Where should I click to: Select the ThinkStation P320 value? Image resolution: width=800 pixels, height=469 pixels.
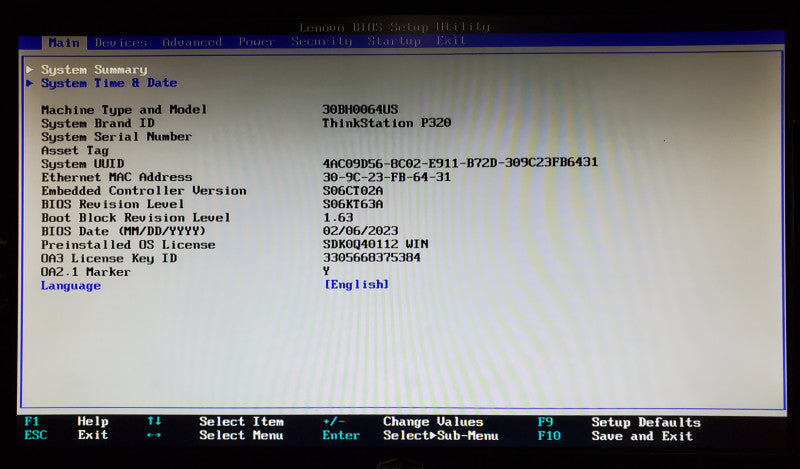(387, 123)
